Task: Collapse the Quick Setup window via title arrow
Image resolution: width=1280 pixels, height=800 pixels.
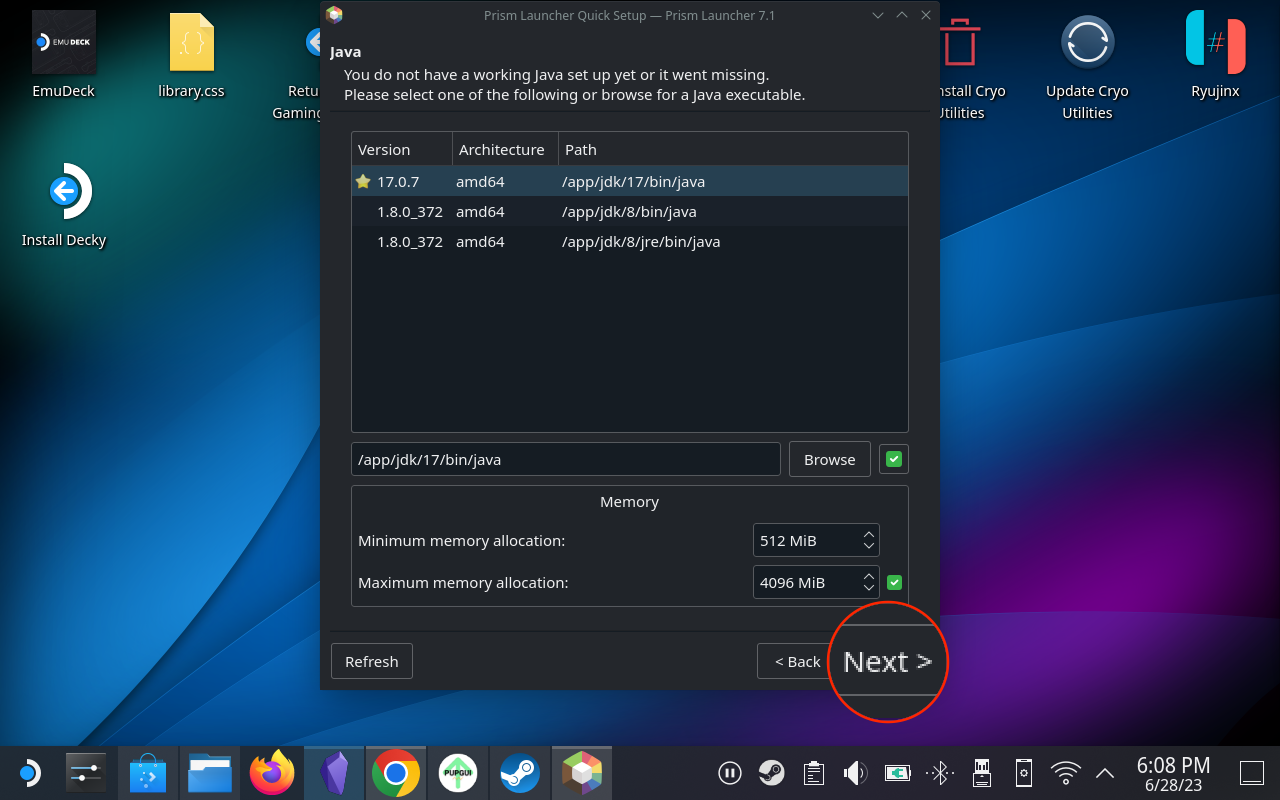Action: (x=877, y=15)
